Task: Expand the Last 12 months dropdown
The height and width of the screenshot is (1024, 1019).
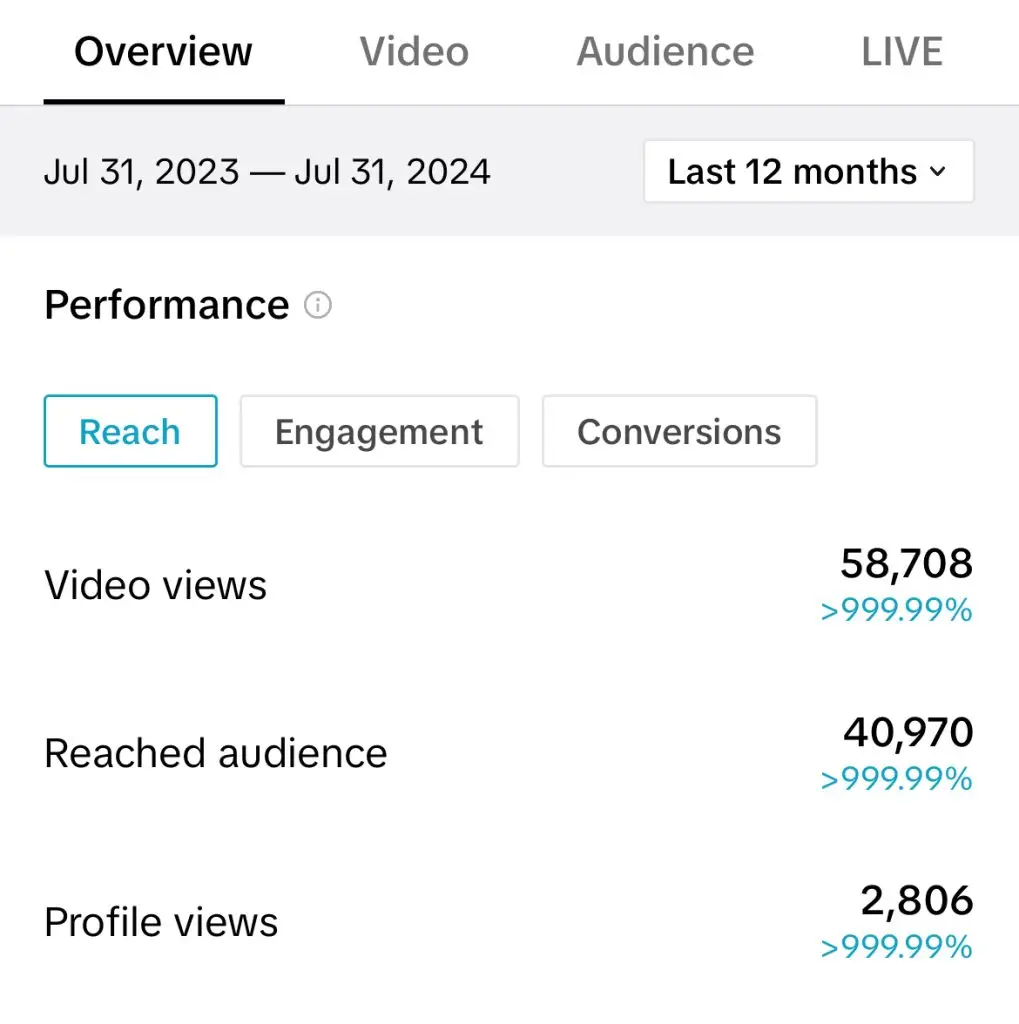Action: 808,172
